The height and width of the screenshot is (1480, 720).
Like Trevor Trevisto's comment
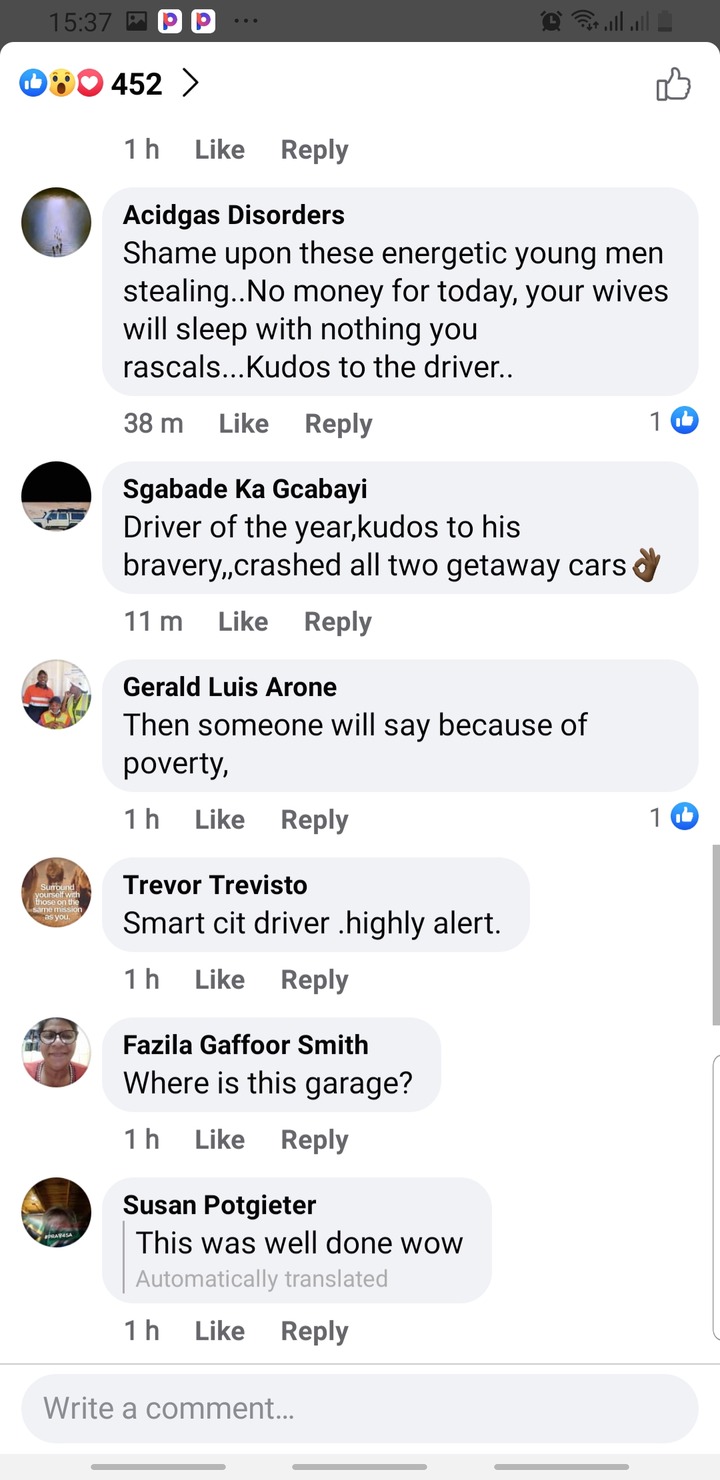pos(220,980)
